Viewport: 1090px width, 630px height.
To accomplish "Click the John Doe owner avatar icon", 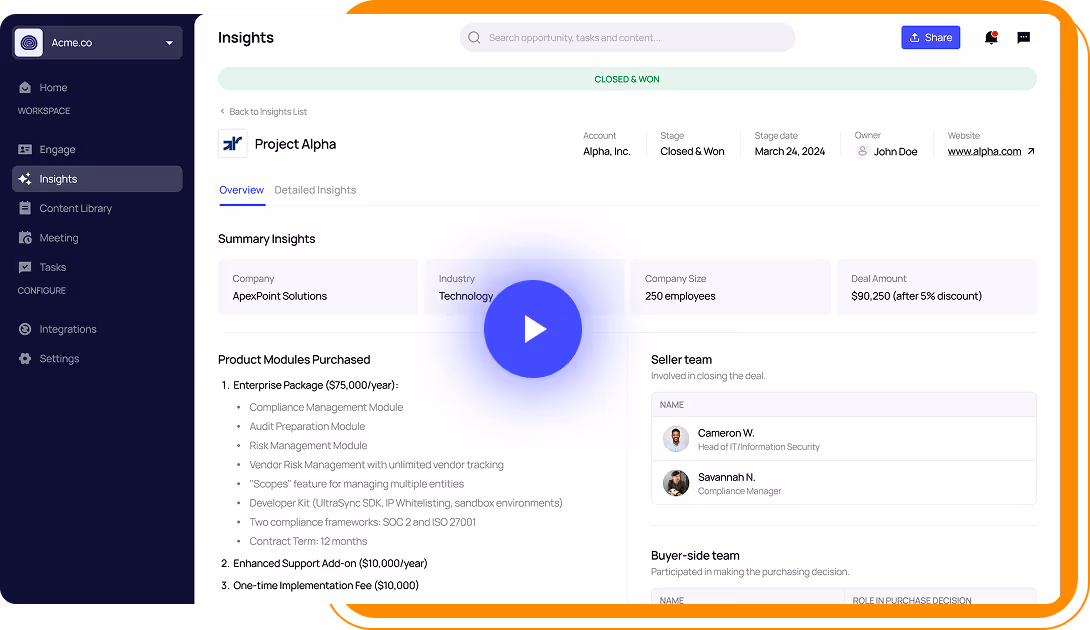I will point(863,152).
